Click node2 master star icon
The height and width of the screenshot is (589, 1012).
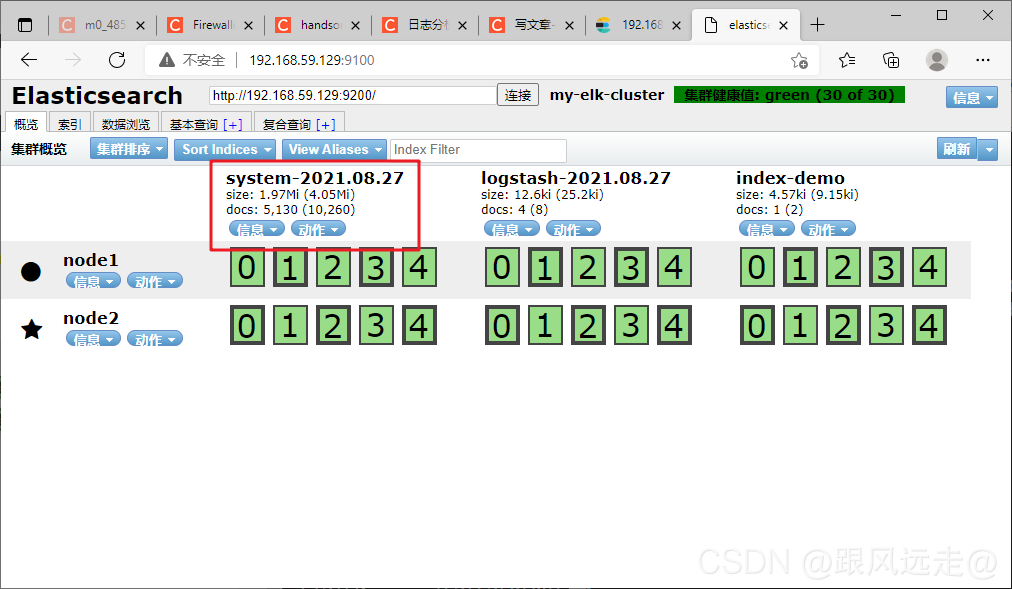point(32,329)
